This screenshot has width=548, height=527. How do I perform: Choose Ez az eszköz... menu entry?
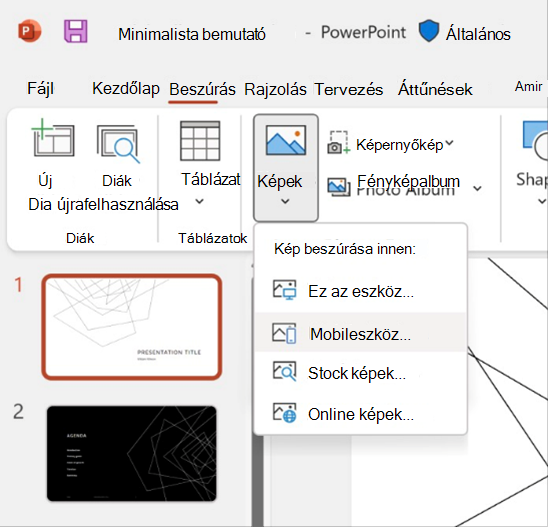click(x=360, y=291)
